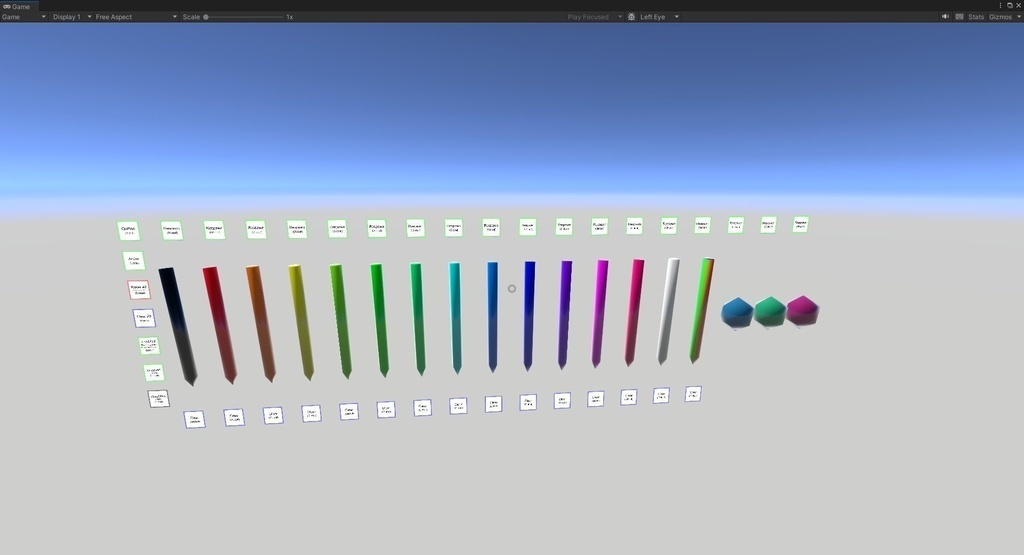Click green-bordered button above the gradient pen
This screenshot has width=1024, height=555.
click(703, 225)
